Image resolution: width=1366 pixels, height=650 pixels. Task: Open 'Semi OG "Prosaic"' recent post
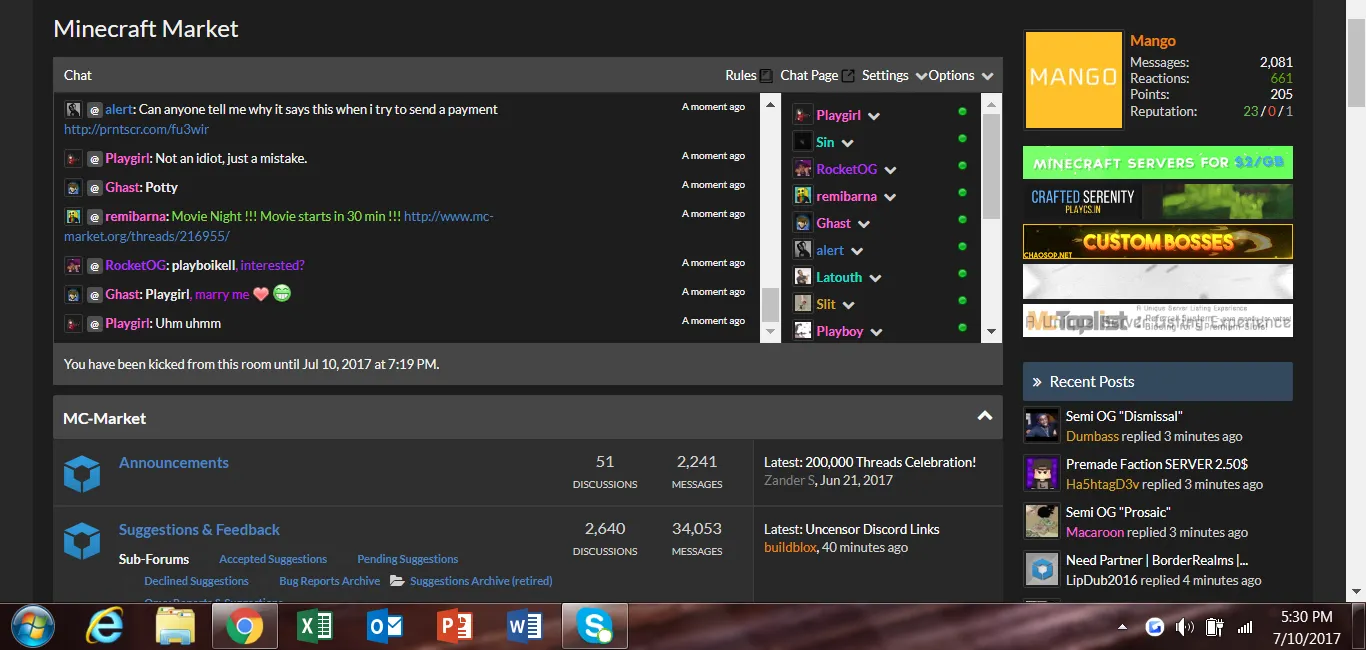tap(1118, 512)
